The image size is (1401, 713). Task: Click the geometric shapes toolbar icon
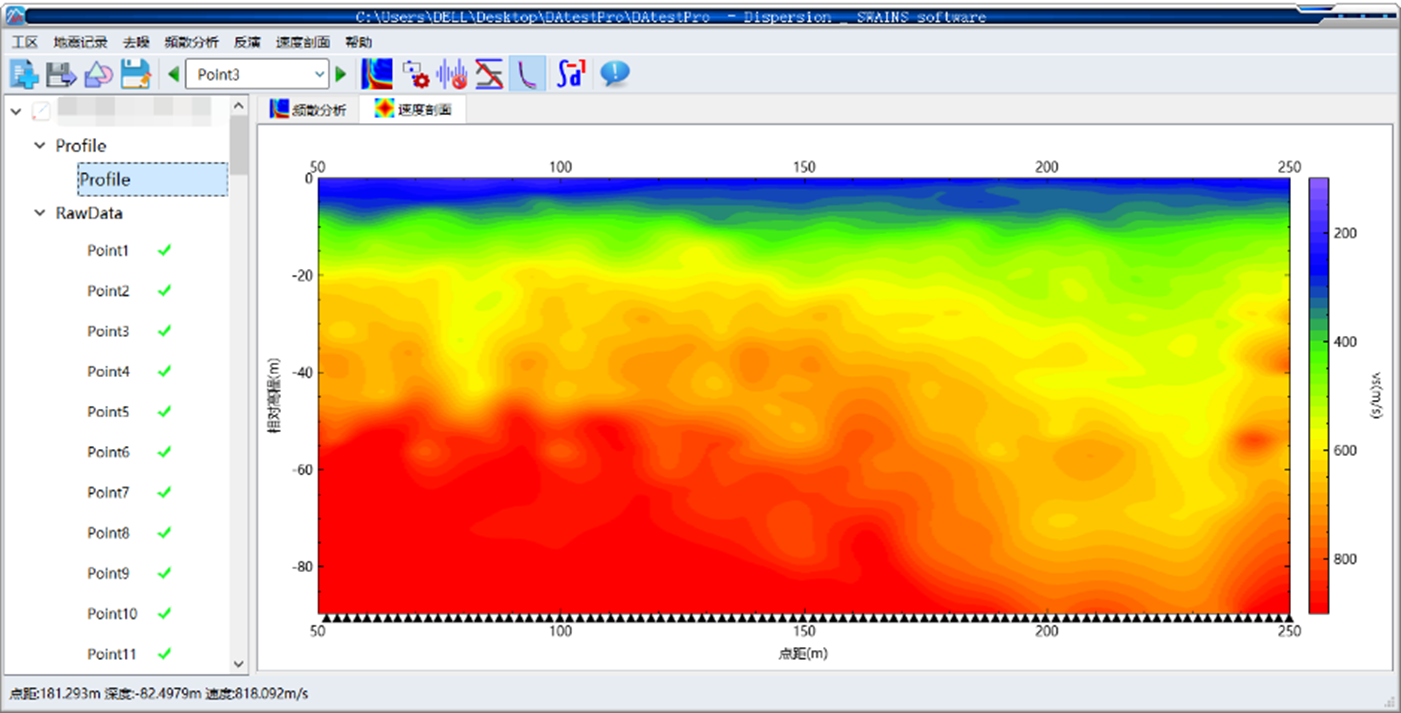pos(98,74)
